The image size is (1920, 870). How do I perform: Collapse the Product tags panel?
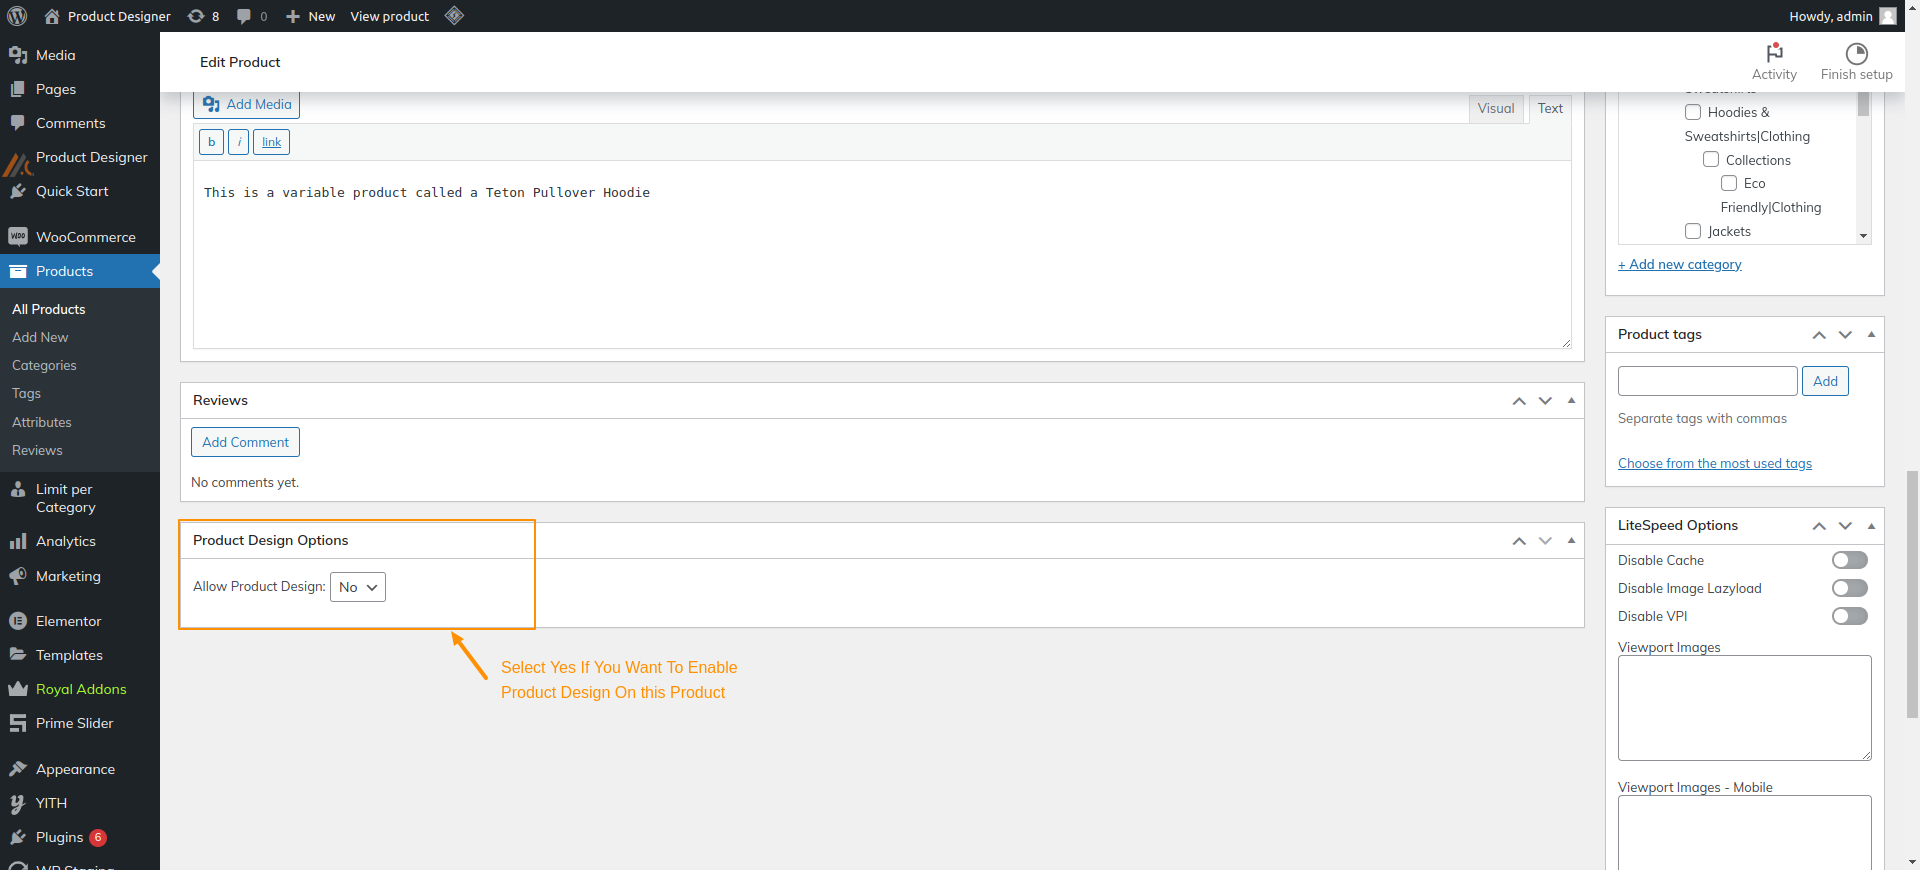[x=1871, y=334]
